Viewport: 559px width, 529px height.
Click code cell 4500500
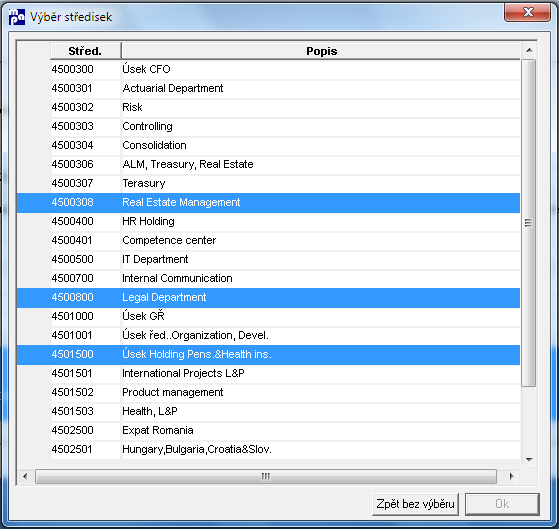tap(86, 259)
